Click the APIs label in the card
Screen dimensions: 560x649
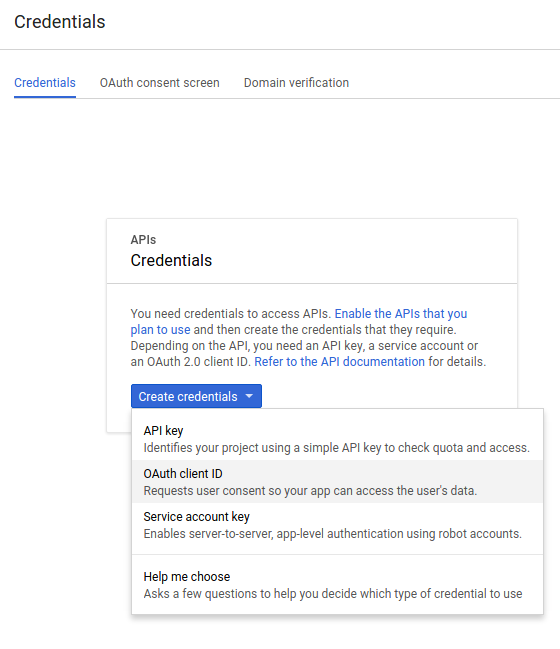pyautogui.click(x=143, y=240)
